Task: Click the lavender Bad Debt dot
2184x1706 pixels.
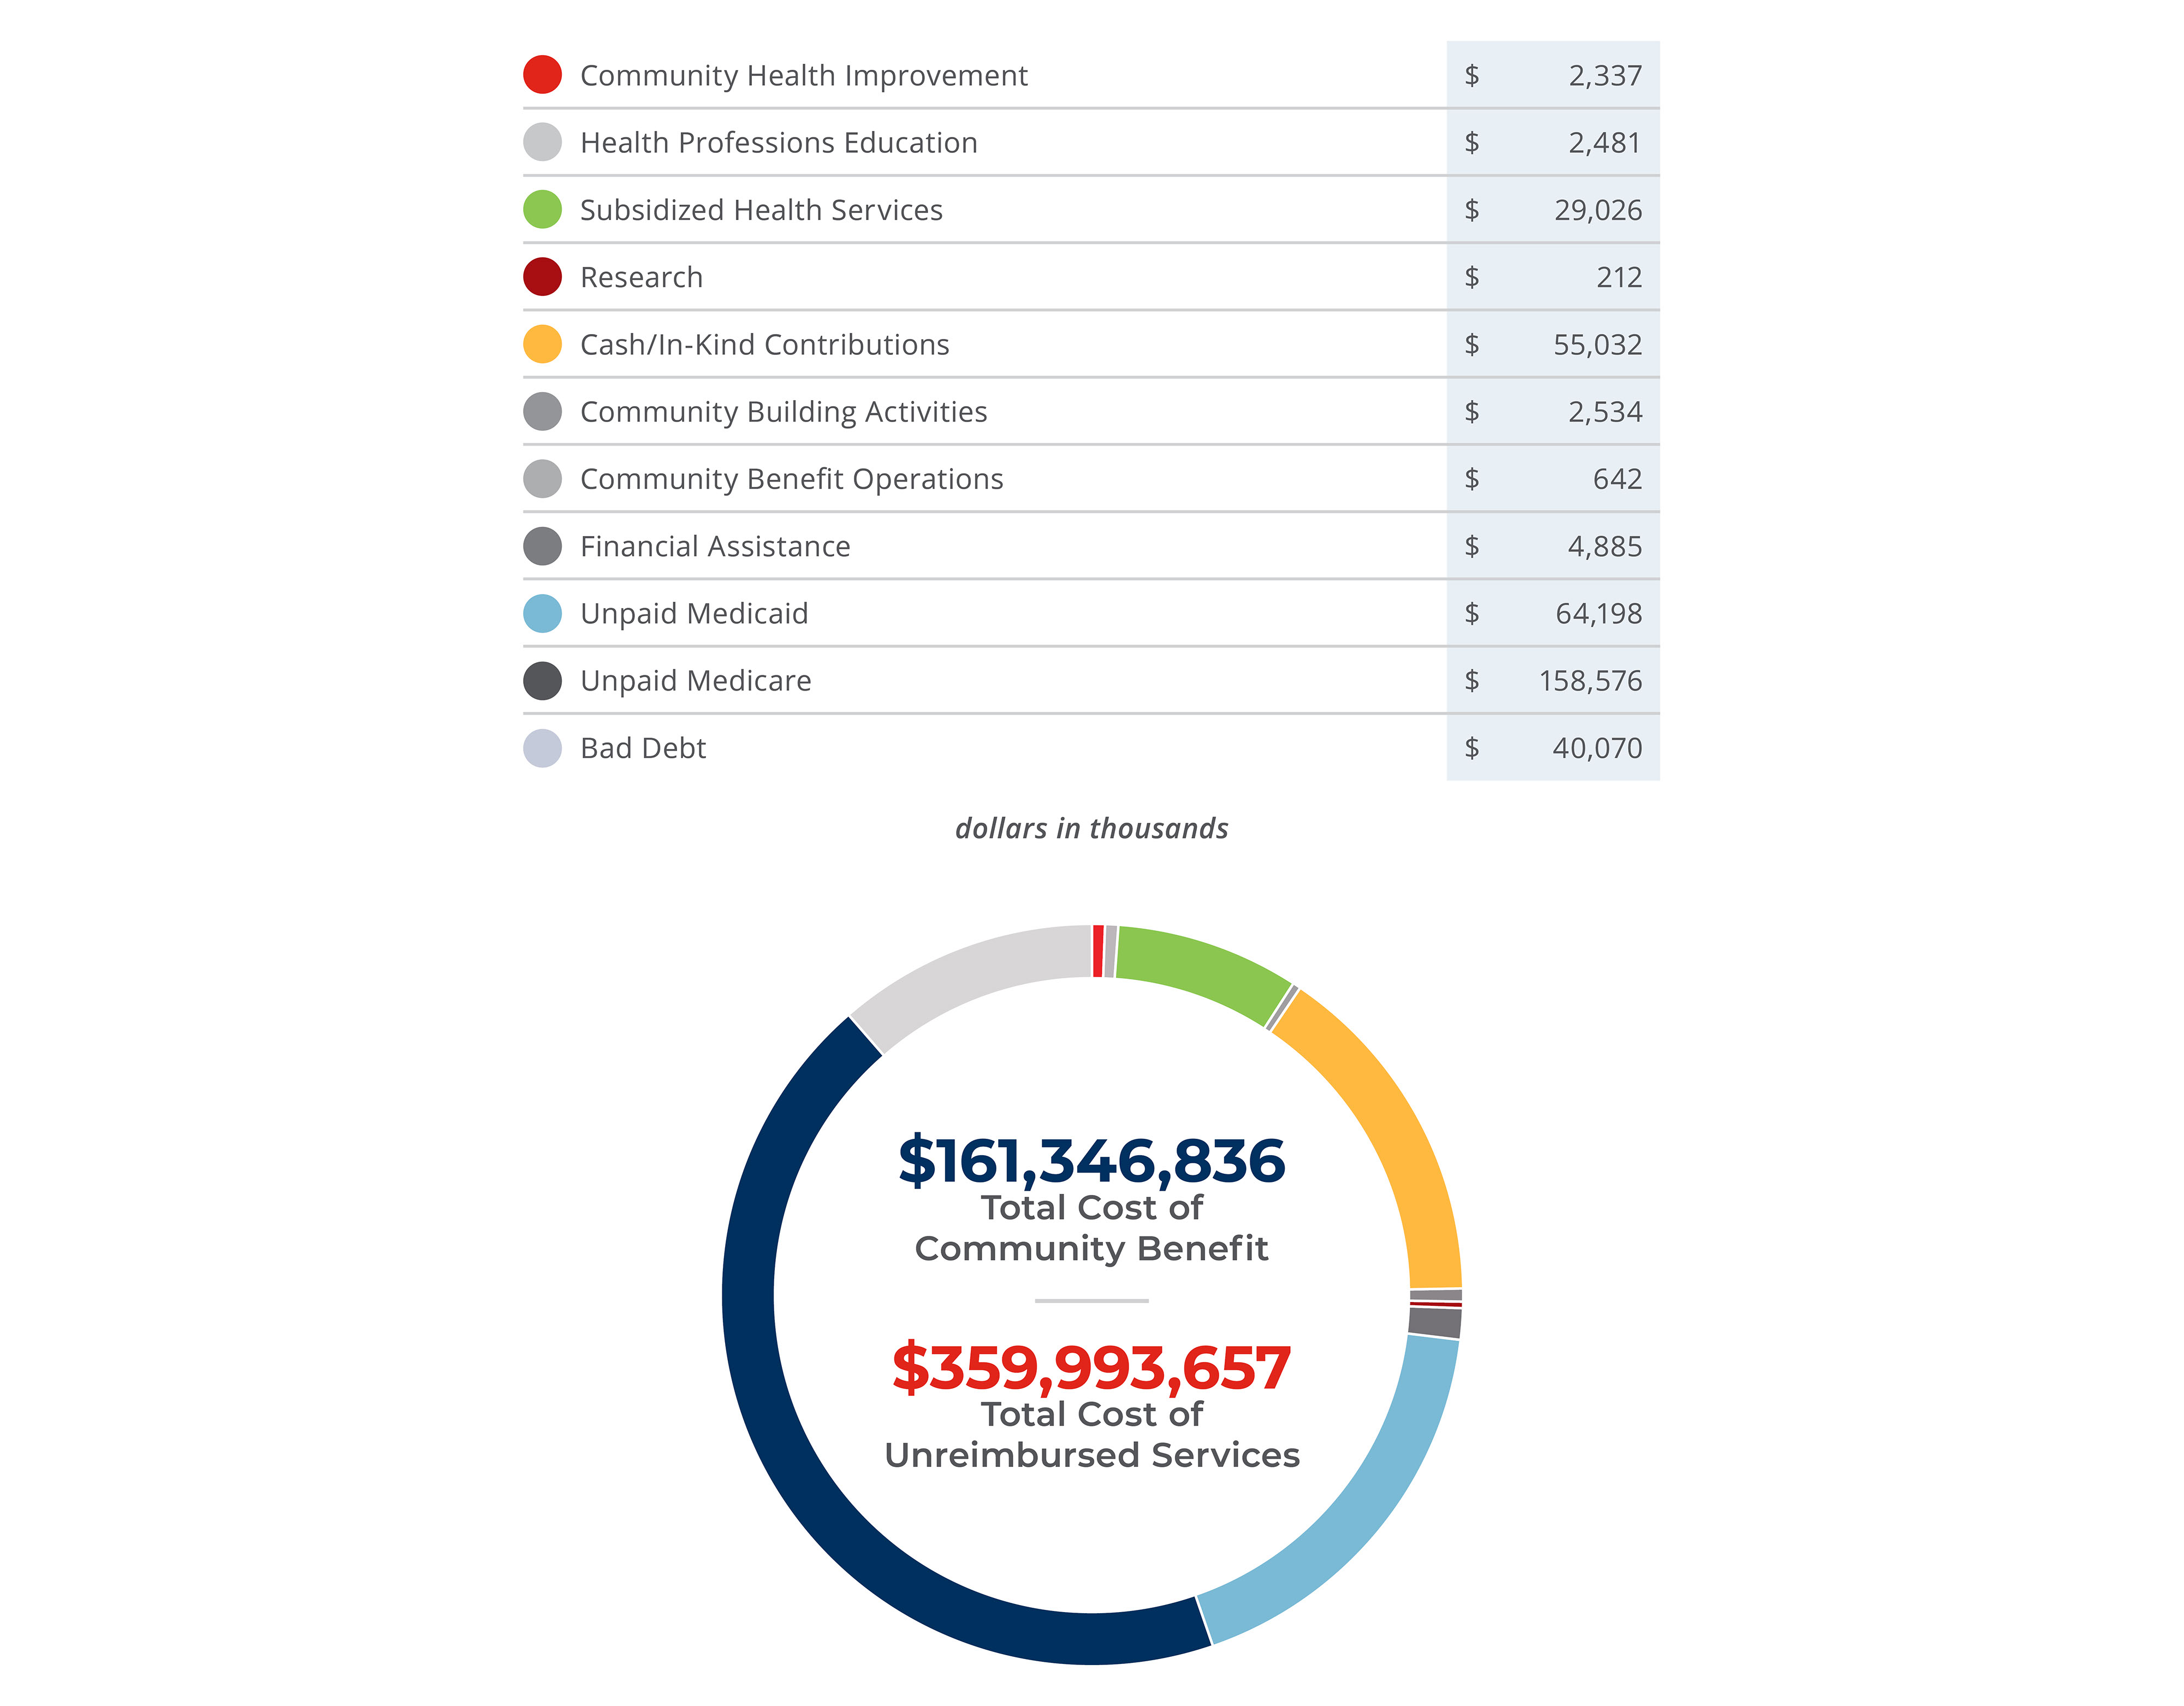Action: click(542, 748)
